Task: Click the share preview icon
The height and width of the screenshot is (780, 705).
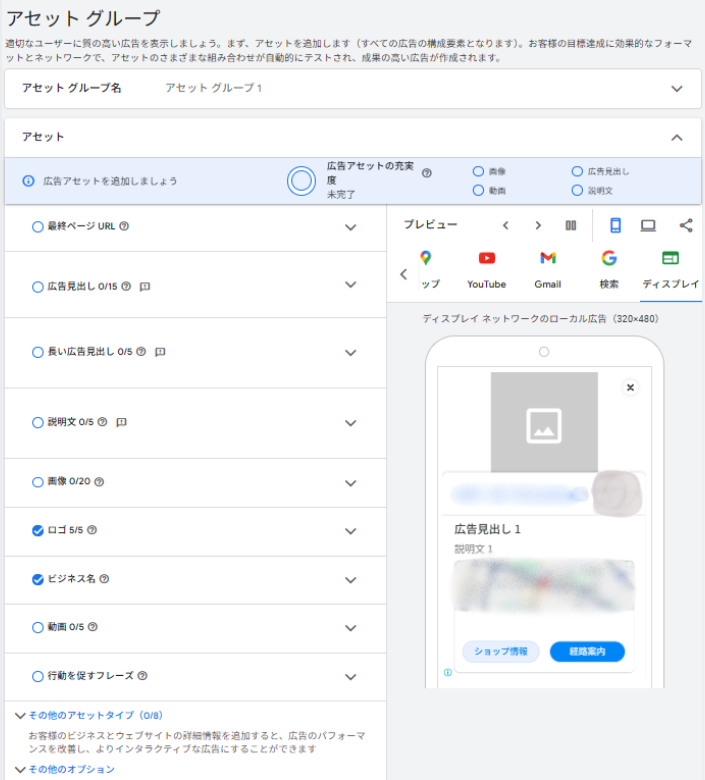Action: (685, 226)
